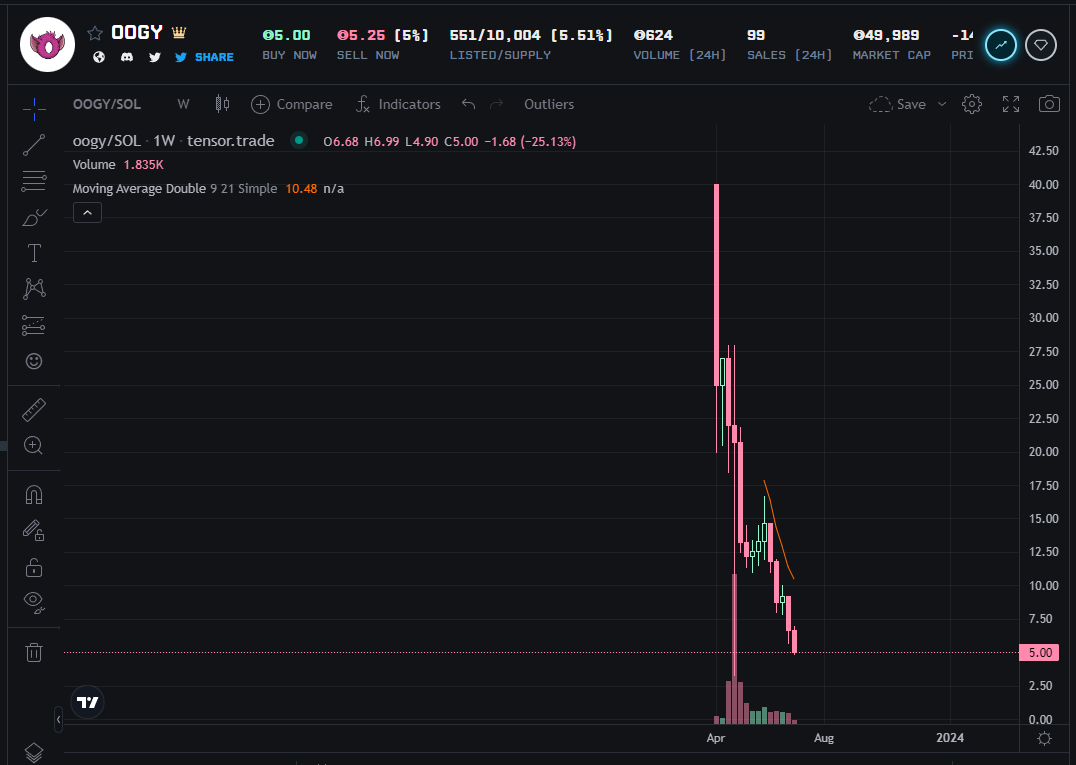The image size is (1076, 765).
Task: Click the green market status dot
Action: point(299,141)
